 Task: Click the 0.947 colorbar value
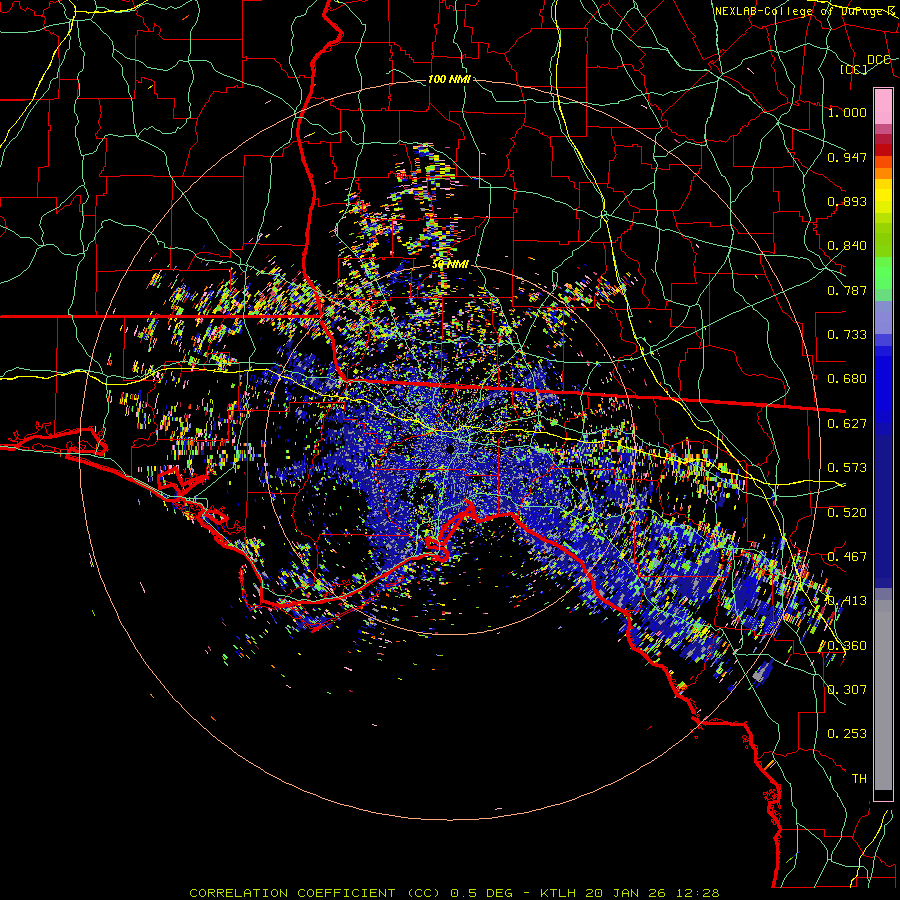(847, 157)
